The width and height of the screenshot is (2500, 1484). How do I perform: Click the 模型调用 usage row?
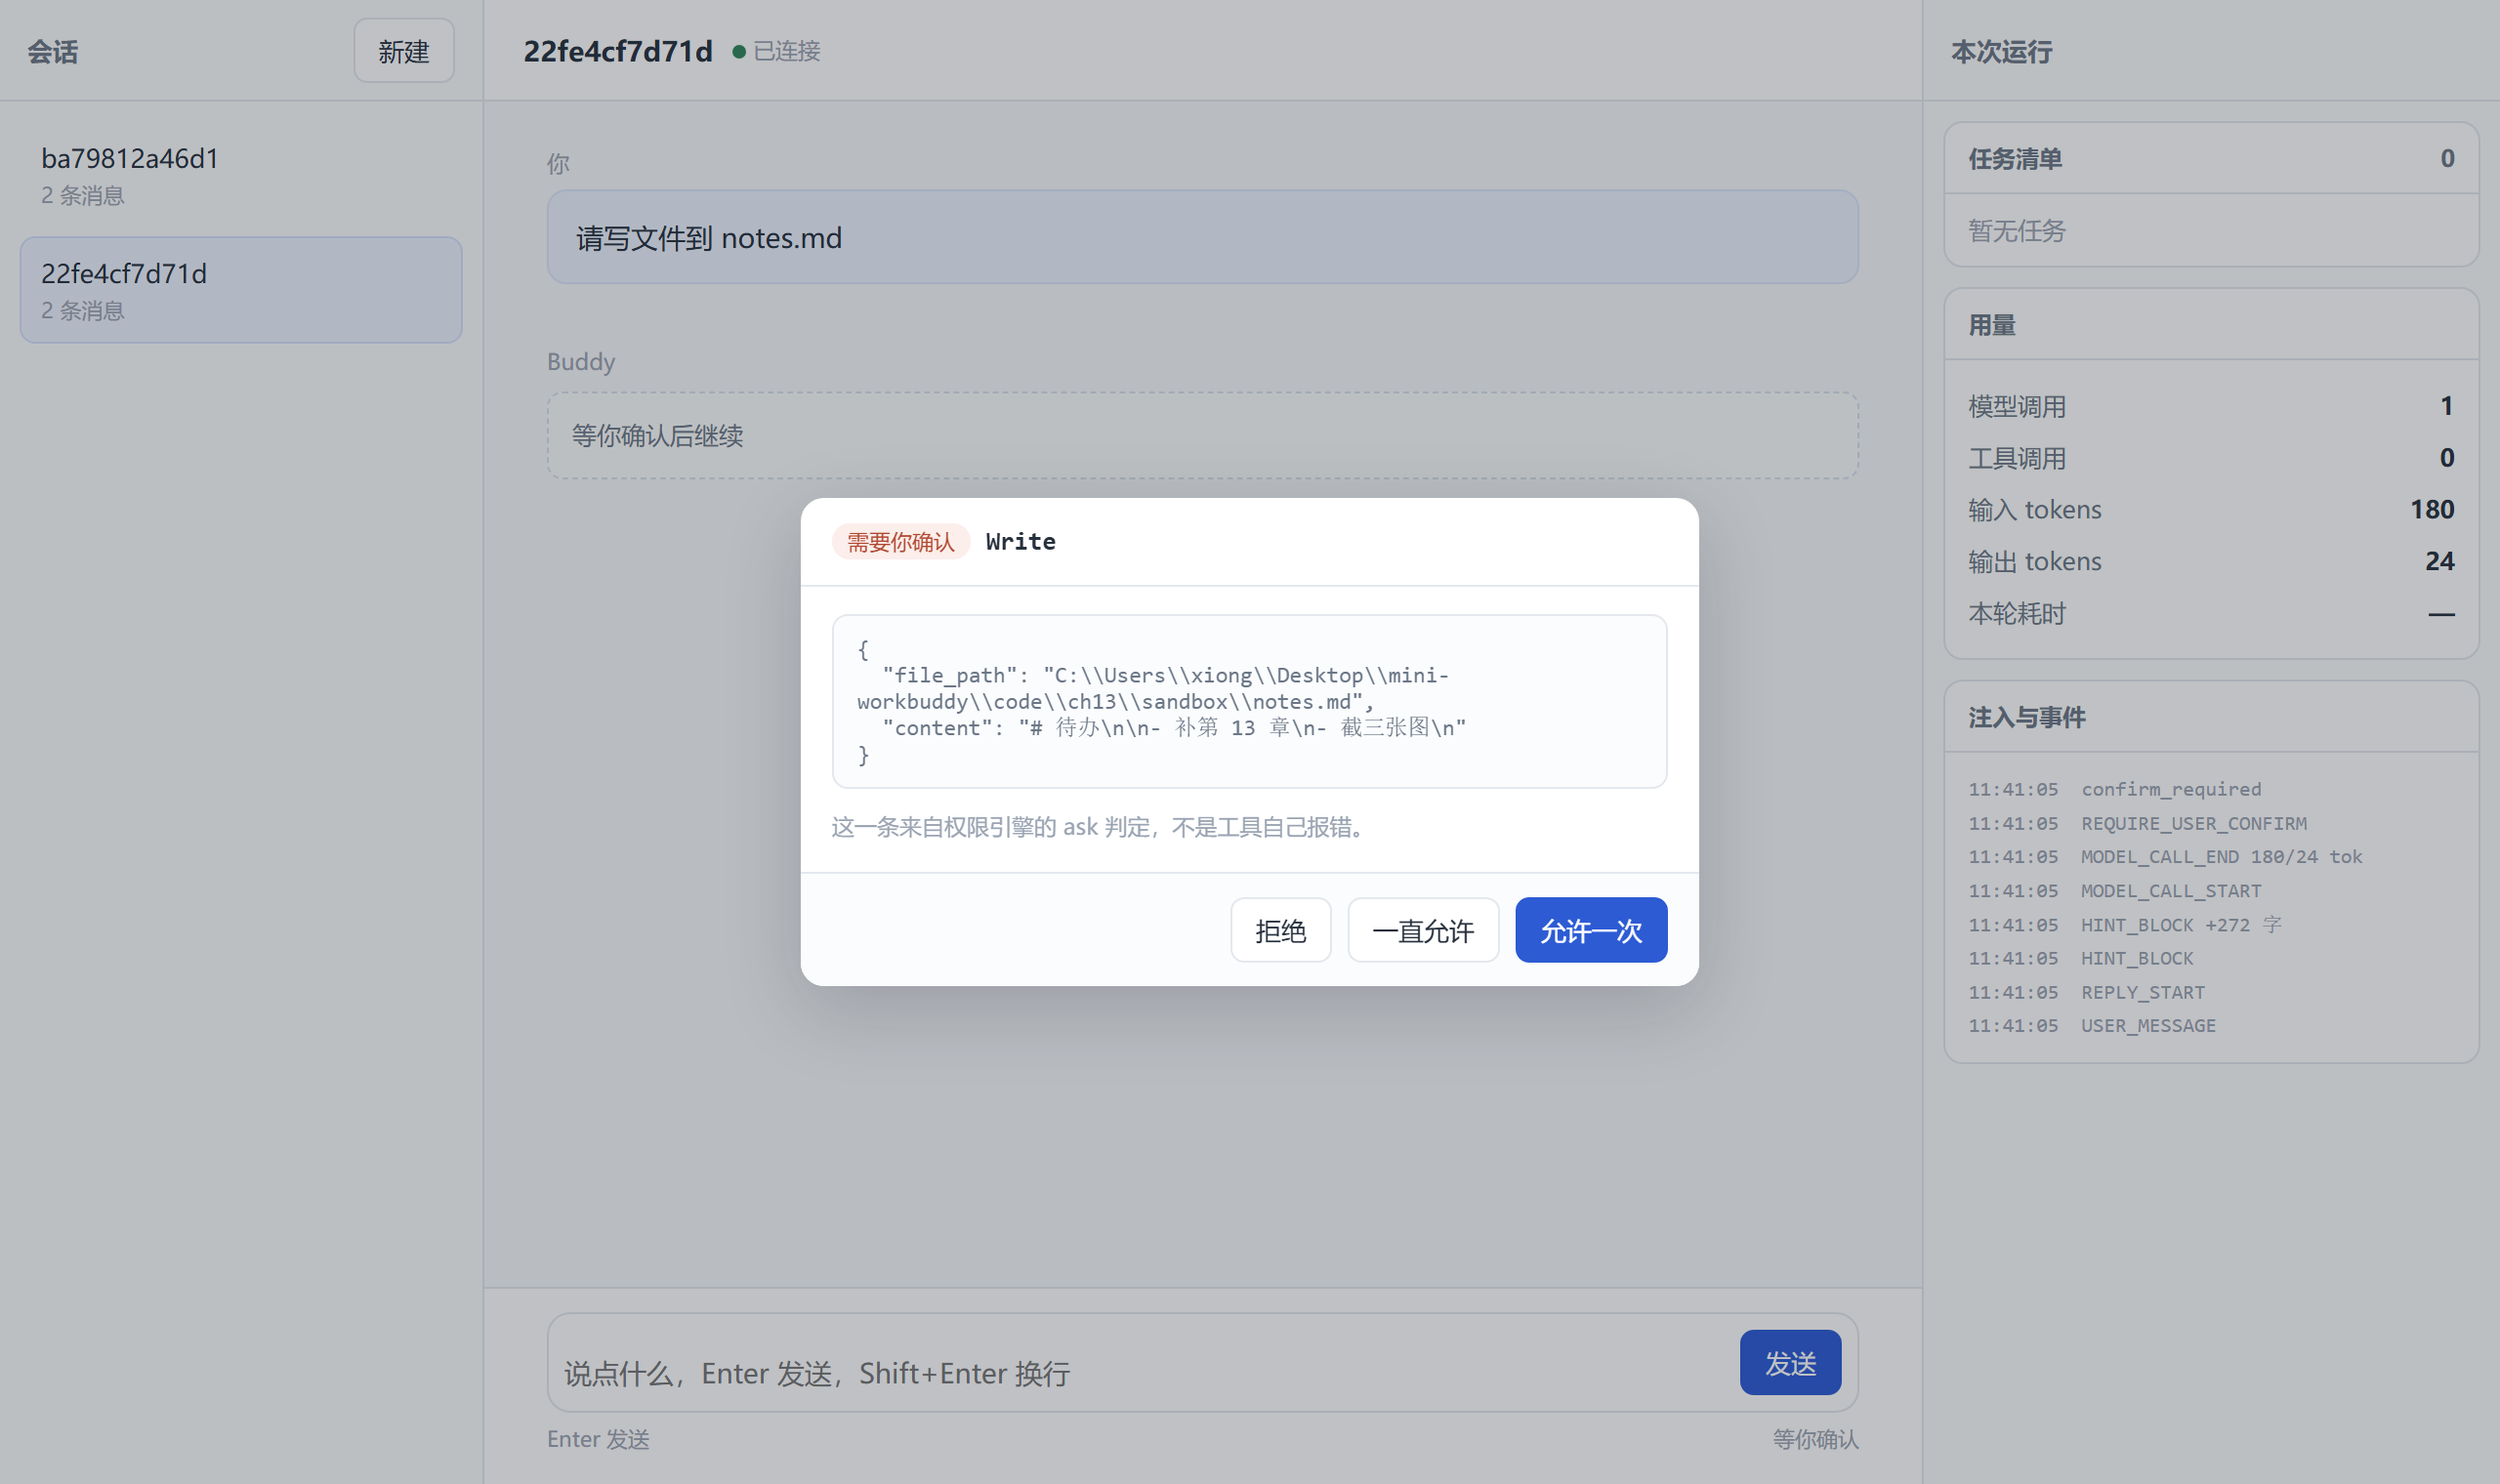pyautogui.click(x=2211, y=406)
